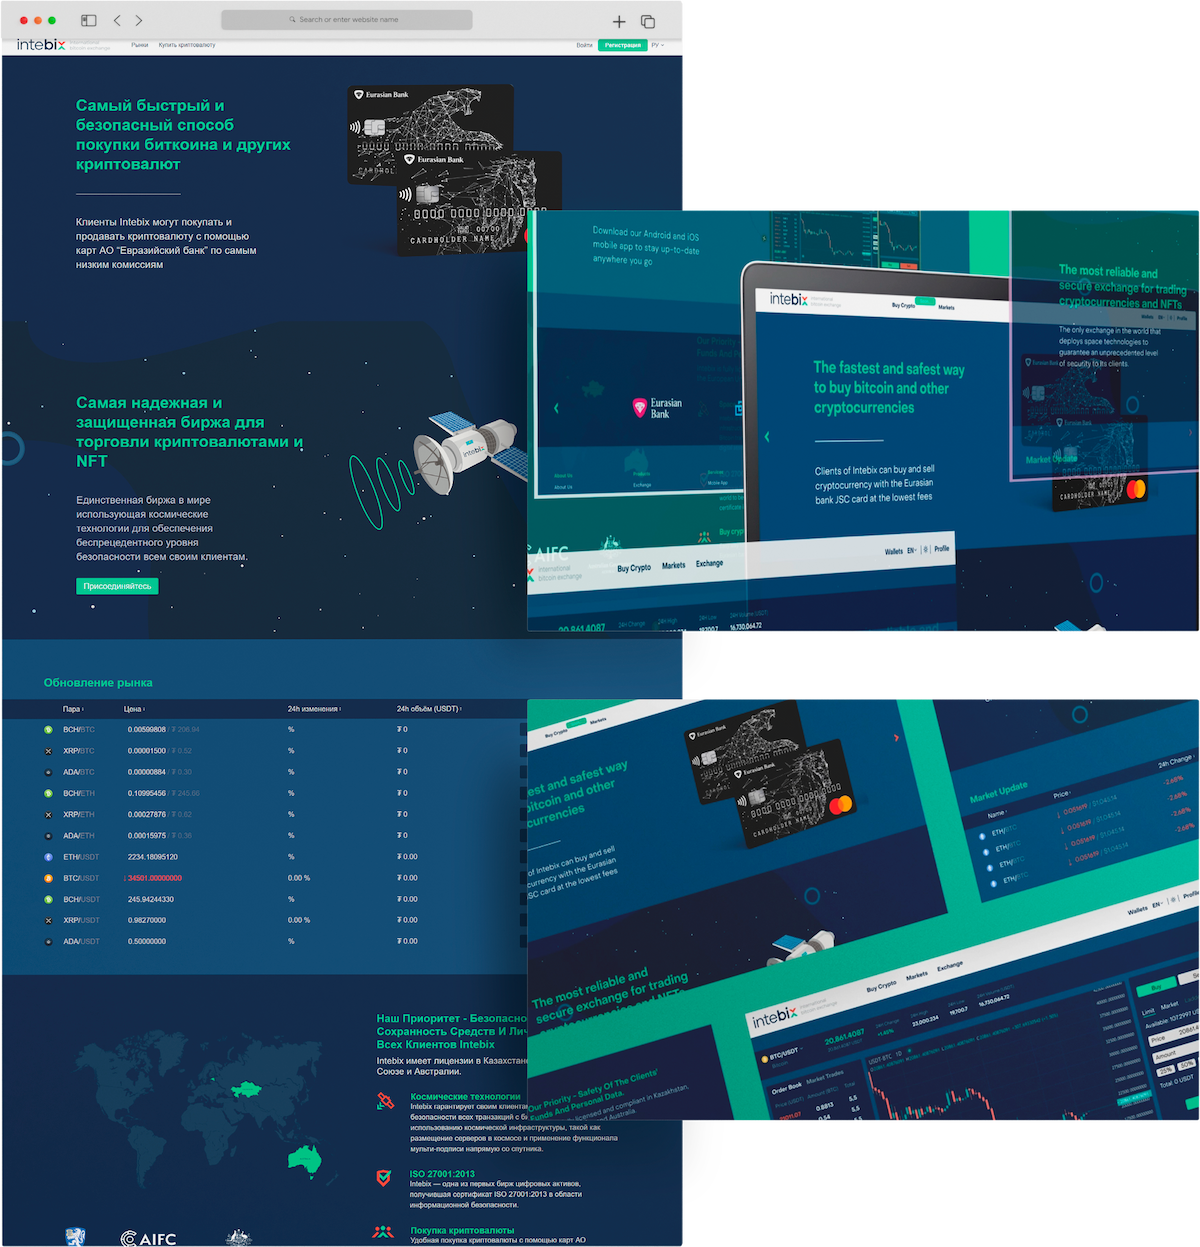Select the ETH/USDT pair name

(81, 857)
